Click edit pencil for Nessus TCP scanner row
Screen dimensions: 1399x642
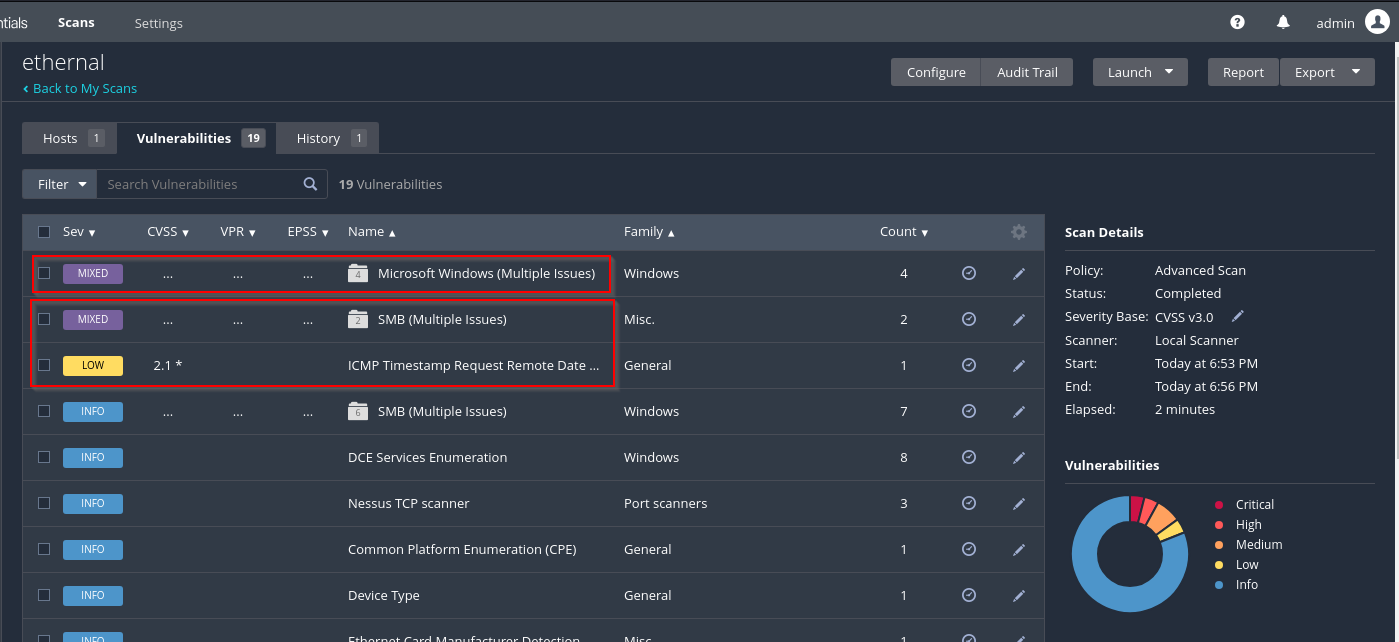point(1019,503)
